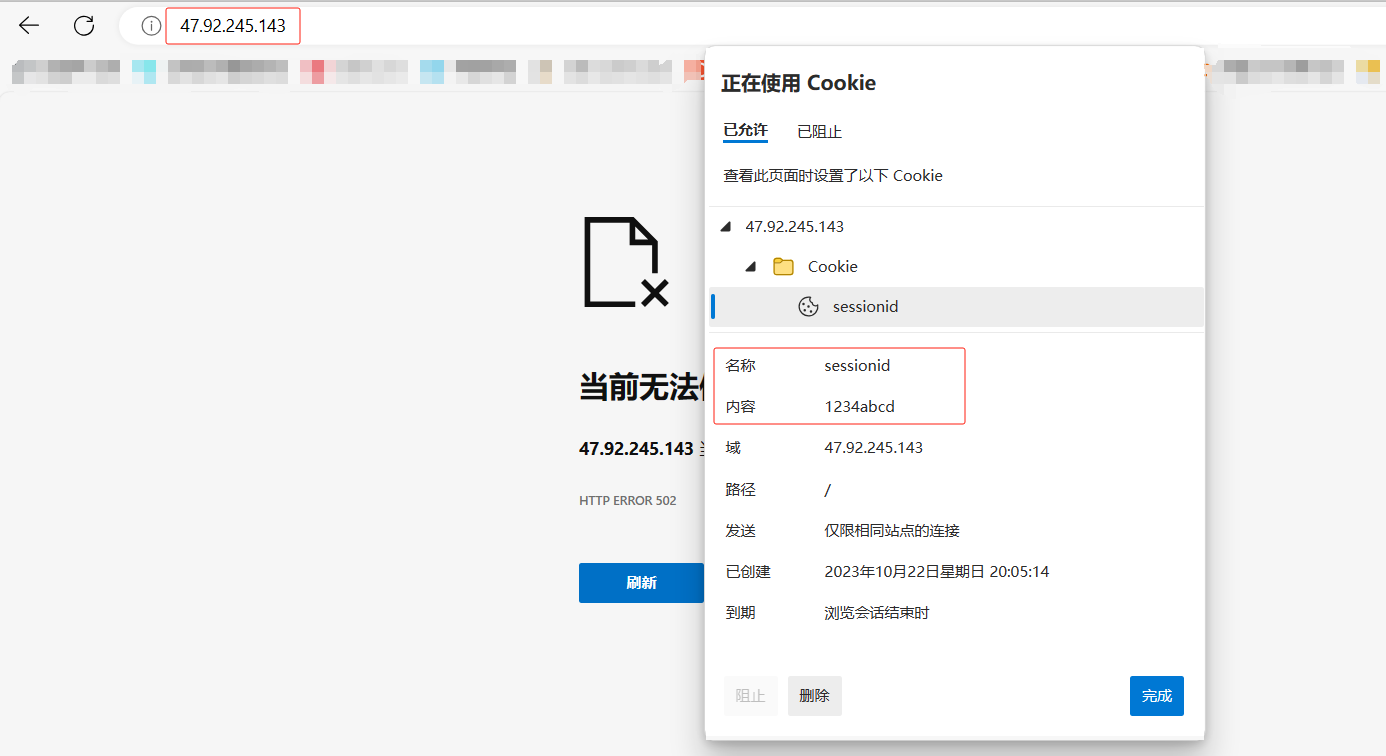Viewport: 1386px width, 756px height.
Task: Select the Cookie folder icon
Action: pos(784,267)
